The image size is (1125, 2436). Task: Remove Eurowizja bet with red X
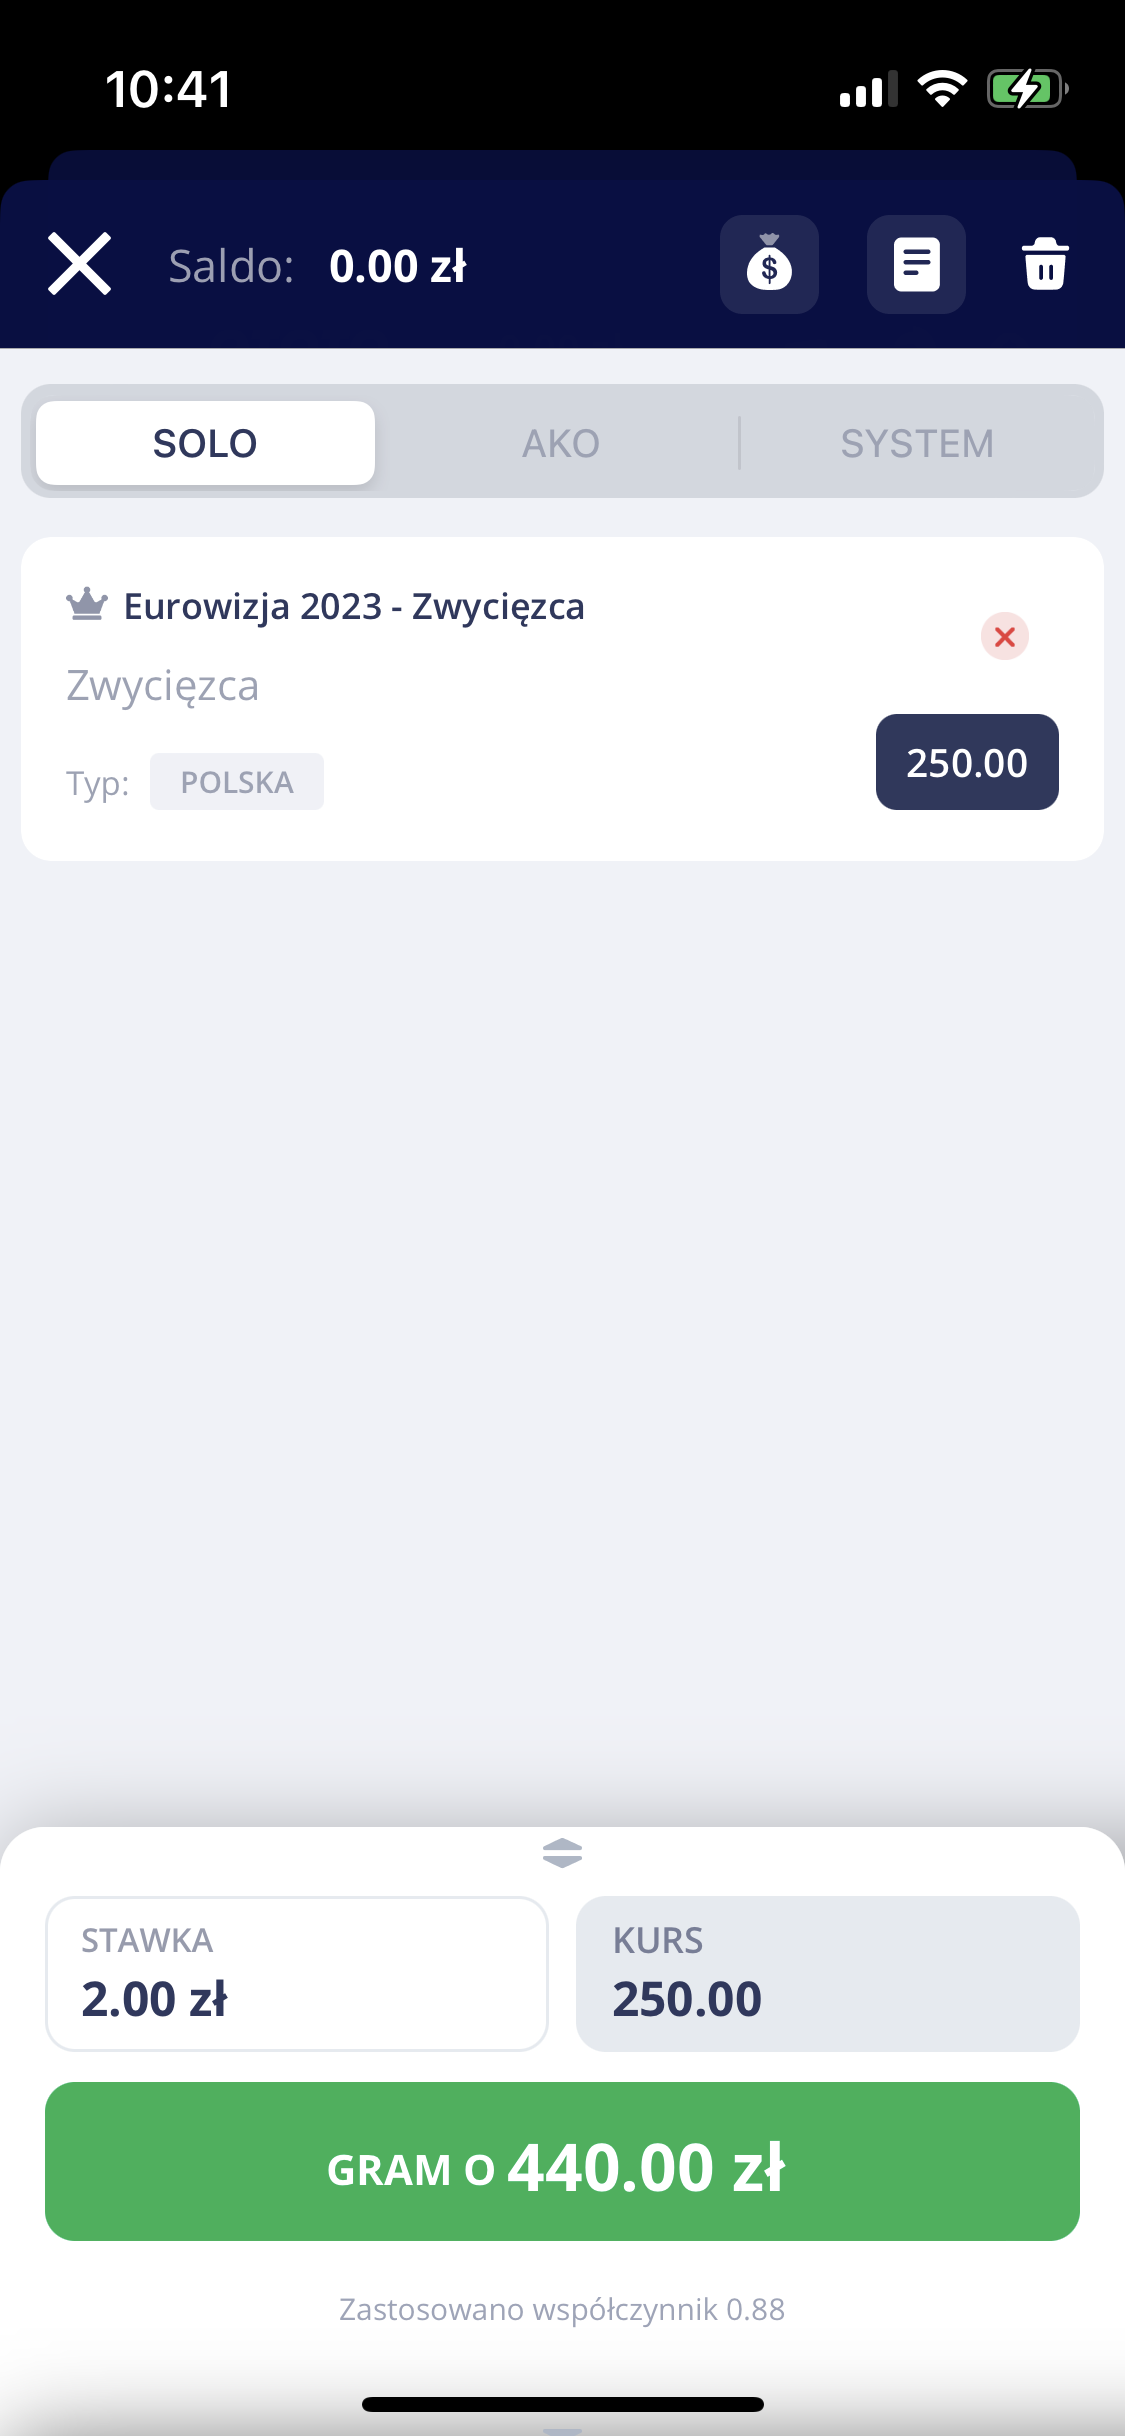click(x=1004, y=637)
